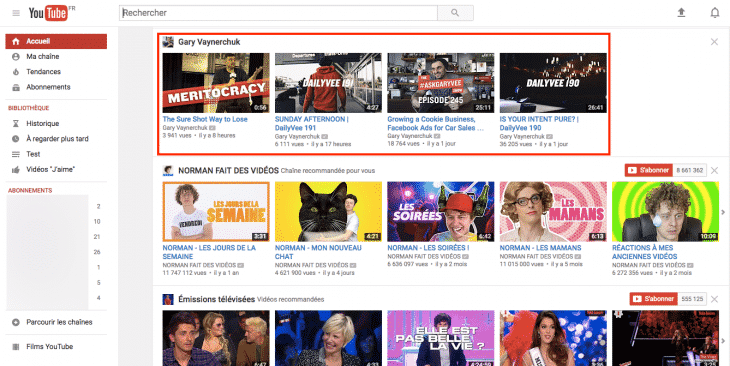Screen dimensions: 730x366
Task: Subscribe to NORMAN FAIT DES VIDÉOS
Action: pyautogui.click(x=649, y=170)
